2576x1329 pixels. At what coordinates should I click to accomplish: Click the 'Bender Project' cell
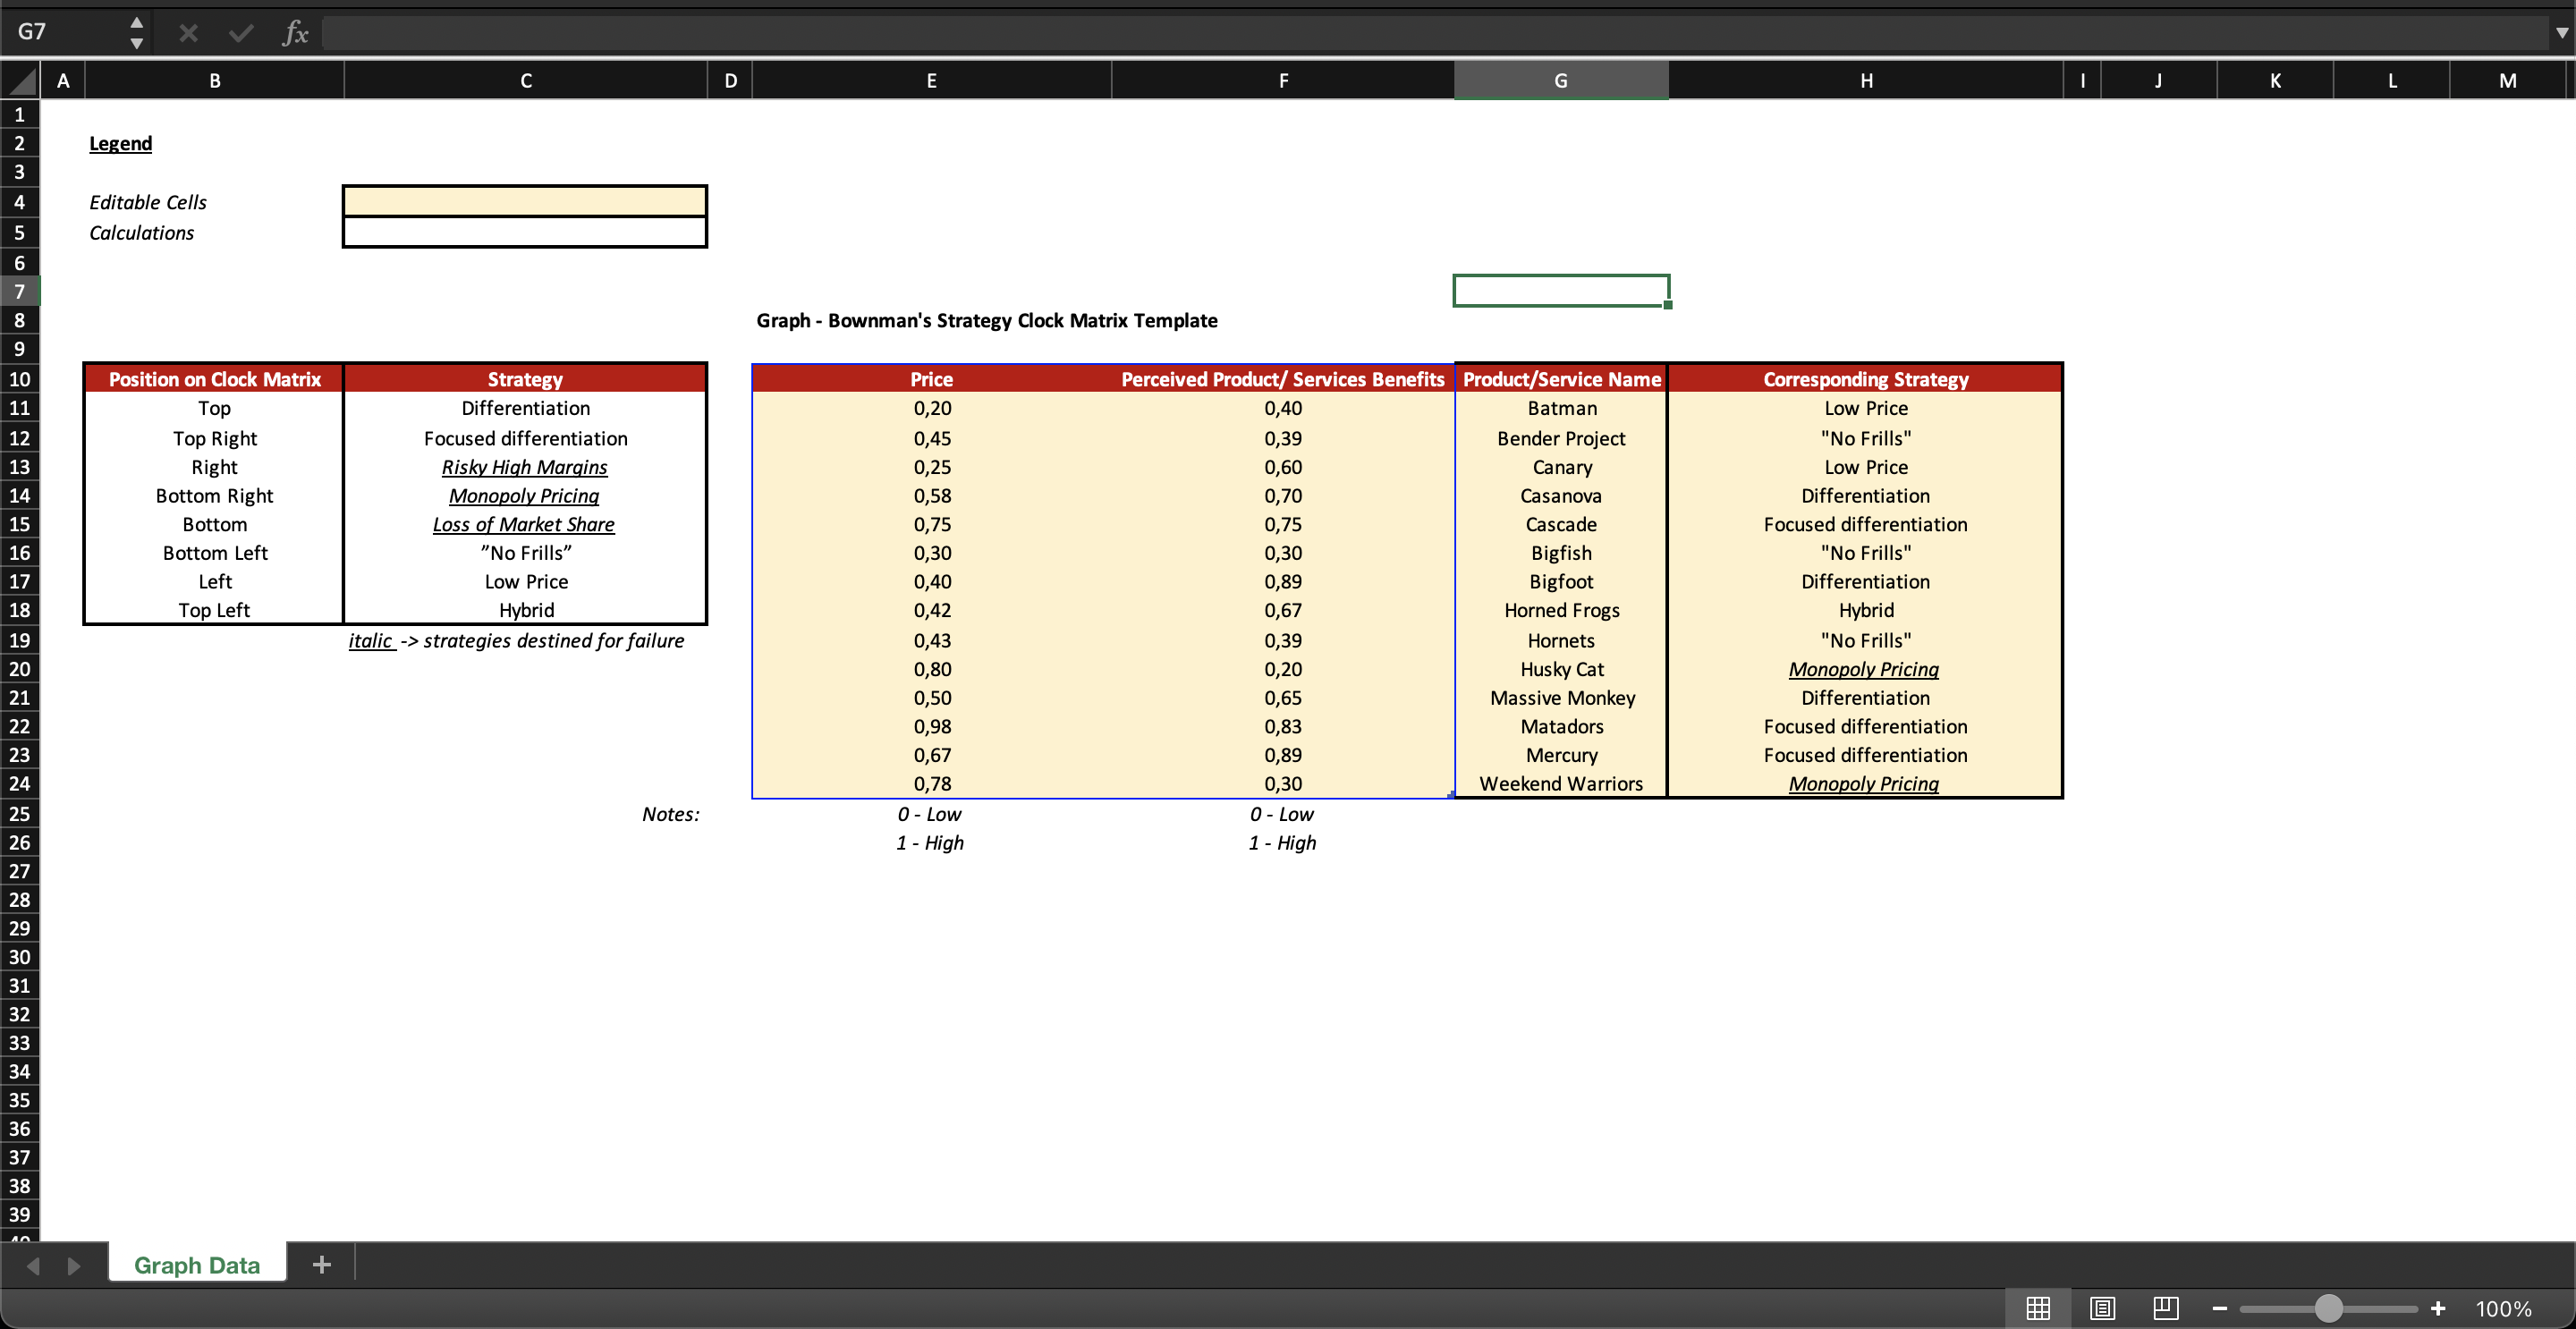click(x=1562, y=438)
